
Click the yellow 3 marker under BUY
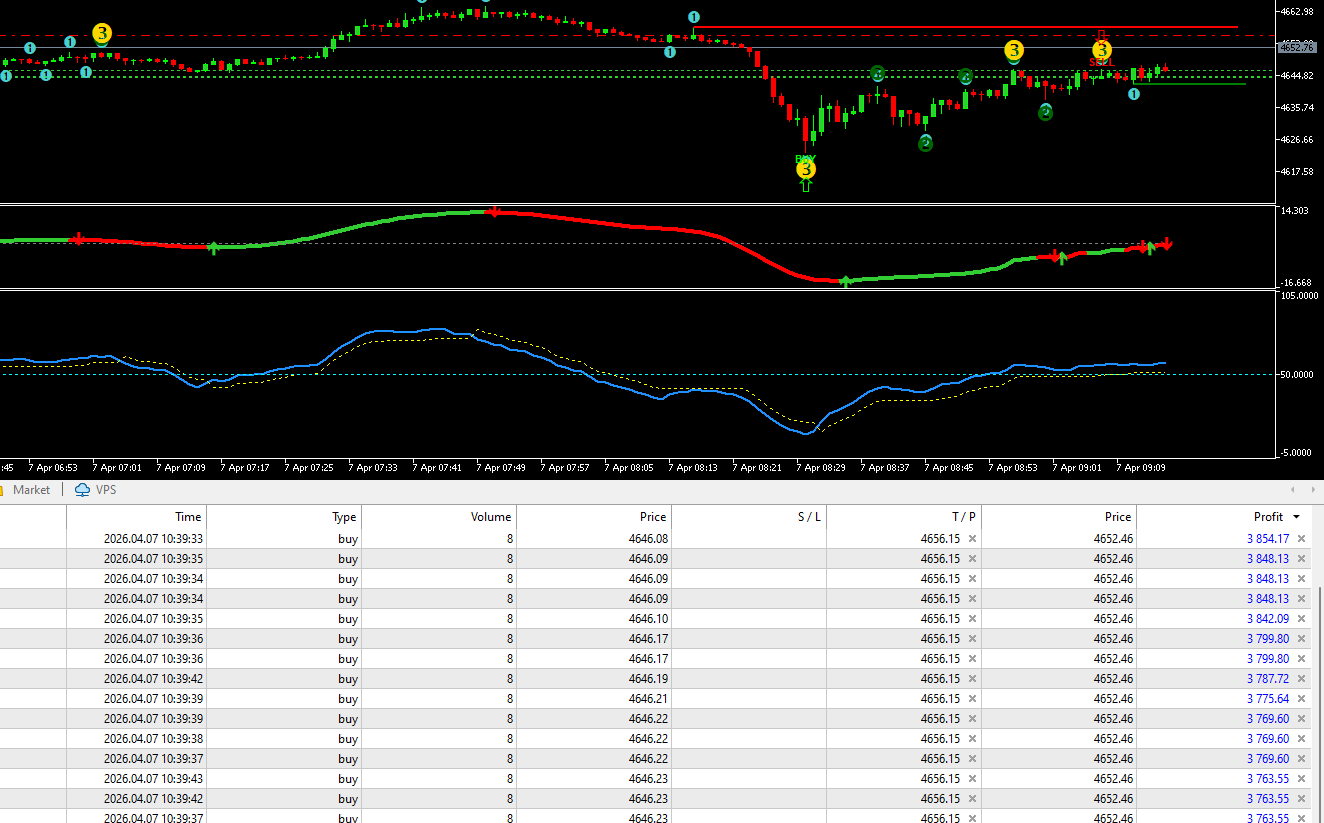(806, 170)
